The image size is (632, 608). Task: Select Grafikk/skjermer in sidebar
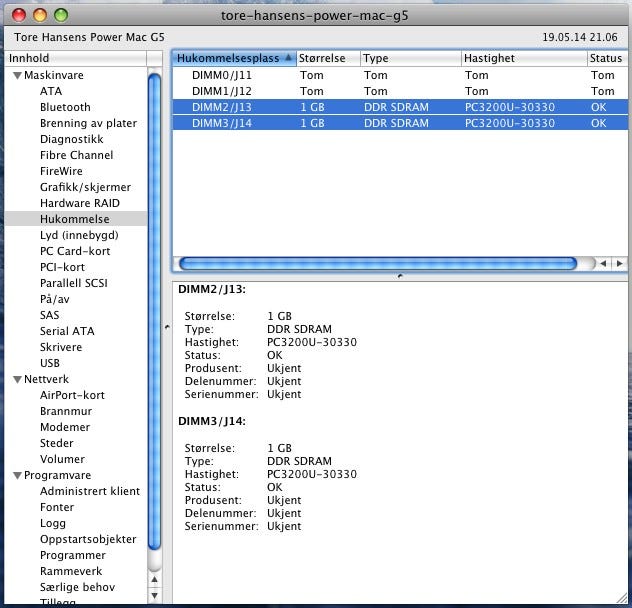pyautogui.click(x=85, y=187)
